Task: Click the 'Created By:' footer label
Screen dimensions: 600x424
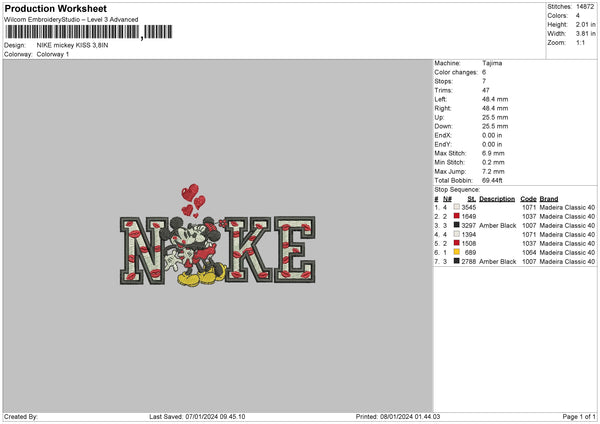Action: click(x=21, y=417)
